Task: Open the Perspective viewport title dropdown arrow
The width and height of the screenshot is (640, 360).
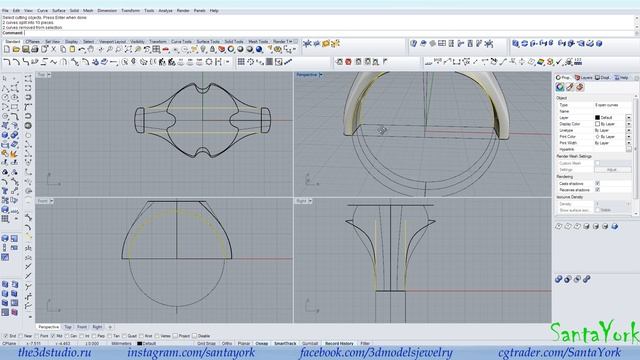Action: (321, 75)
